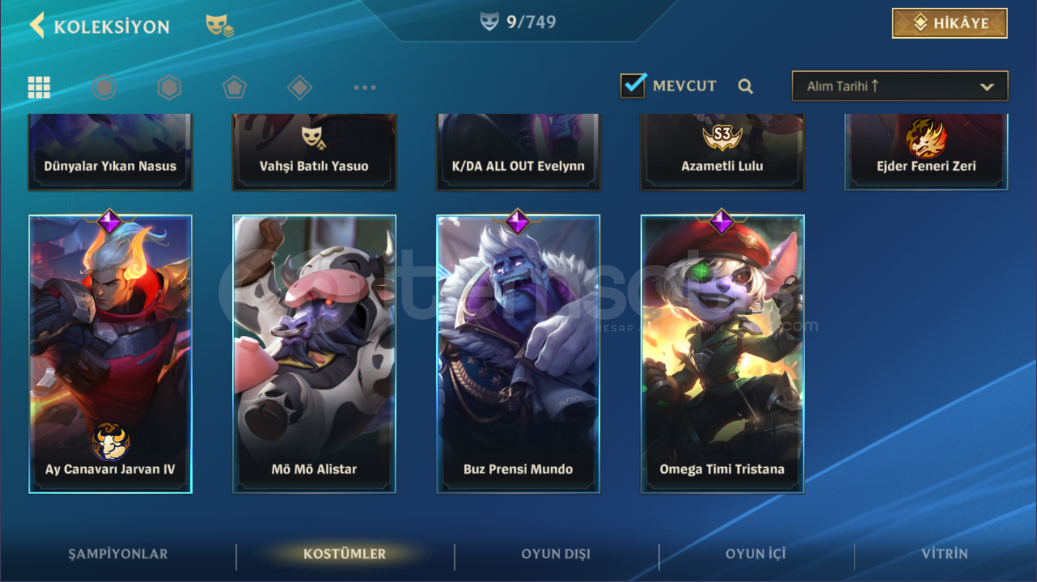Open the Ejder Feneri Zeri skin card
The image size is (1037, 582).
(x=926, y=152)
